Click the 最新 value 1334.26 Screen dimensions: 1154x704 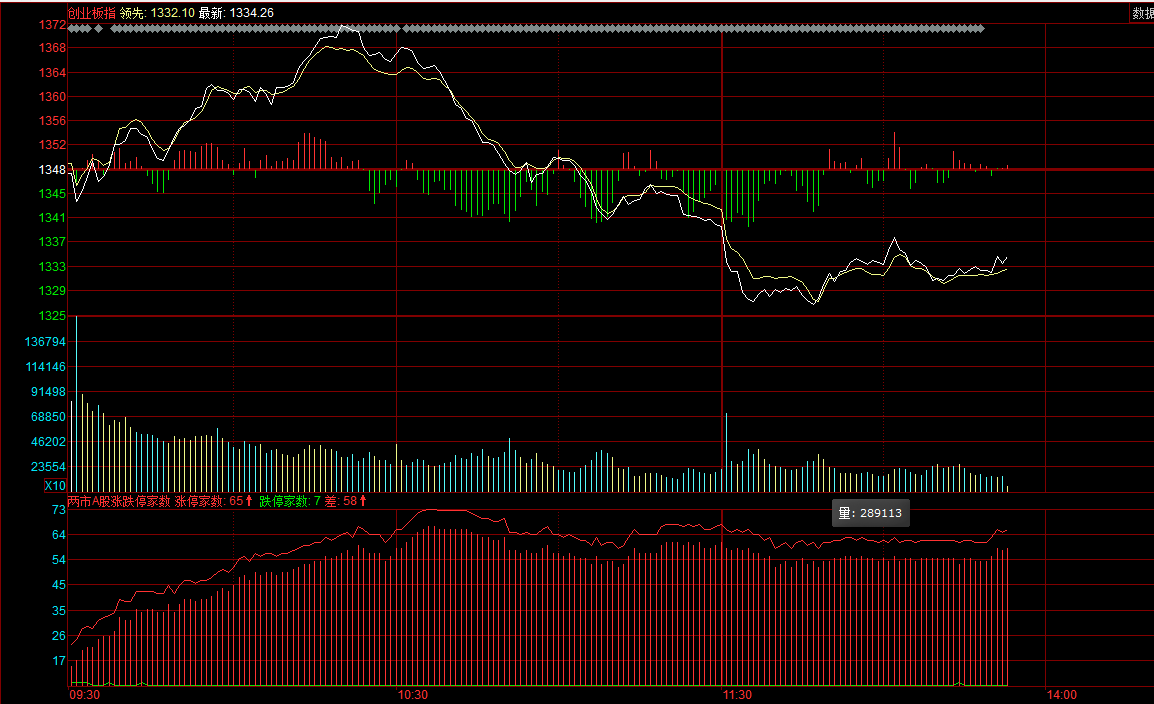click(251, 13)
